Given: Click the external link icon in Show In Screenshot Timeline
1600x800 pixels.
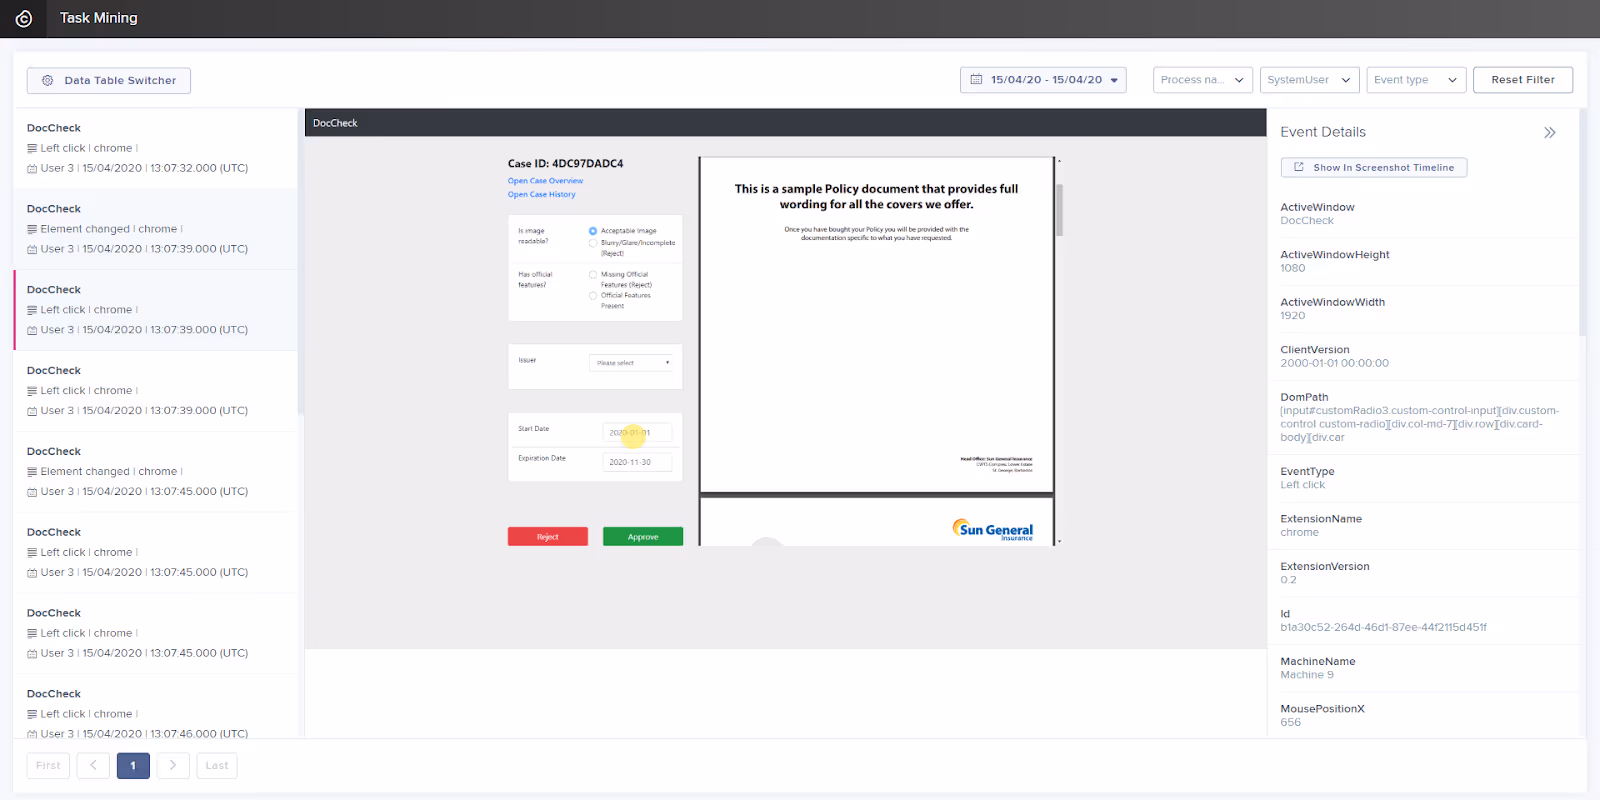Looking at the screenshot, I should (x=1298, y=167).
